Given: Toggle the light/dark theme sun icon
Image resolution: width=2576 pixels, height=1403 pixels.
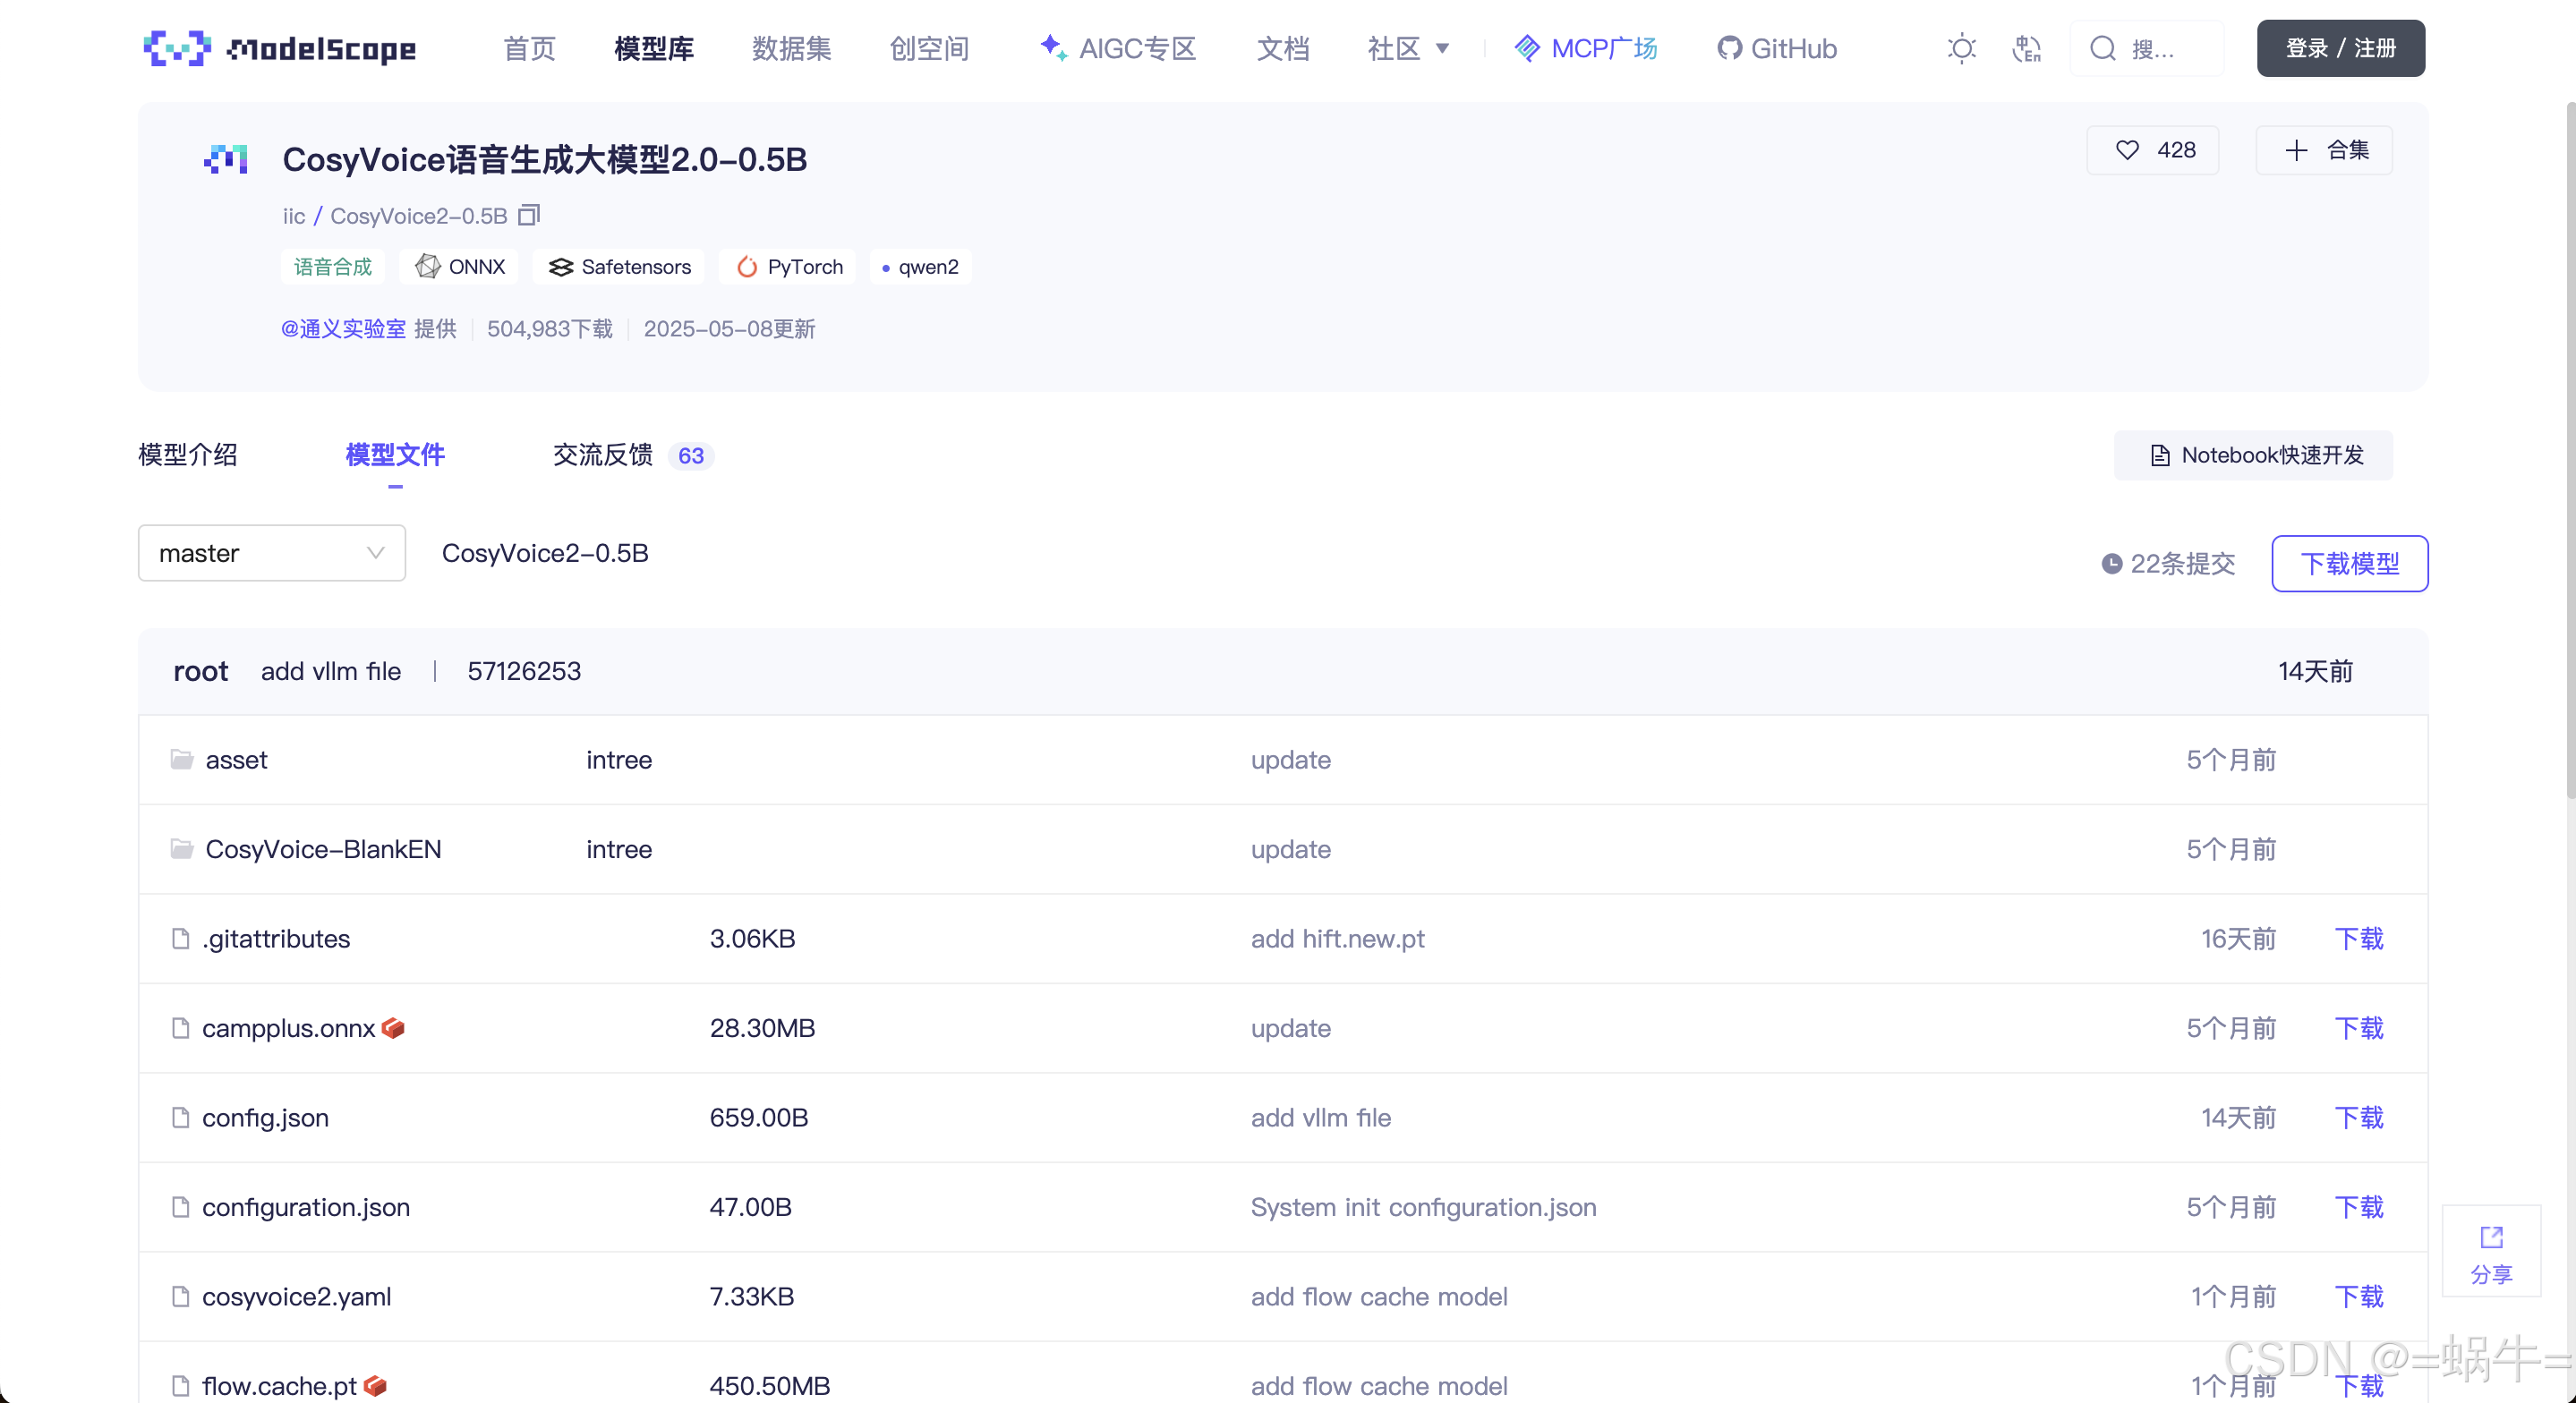Looking at the screenshot, I should coord(1961,48).
